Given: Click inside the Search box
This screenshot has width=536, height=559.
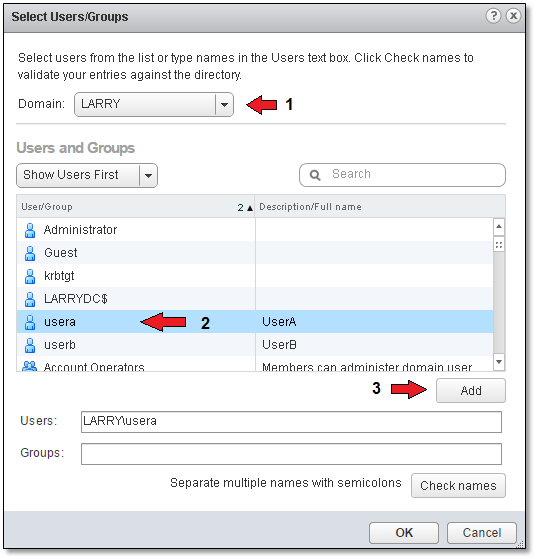Looking at the screenshot, I should pos(402,175).
